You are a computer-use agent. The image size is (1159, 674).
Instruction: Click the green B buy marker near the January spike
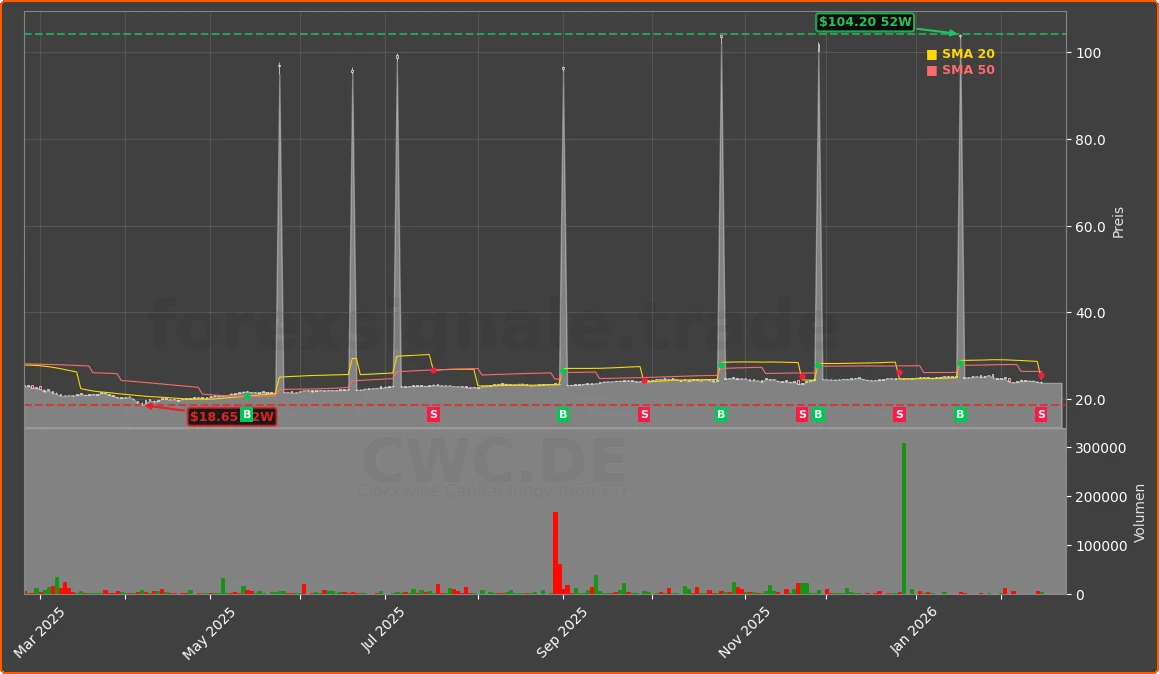[961, 413]
